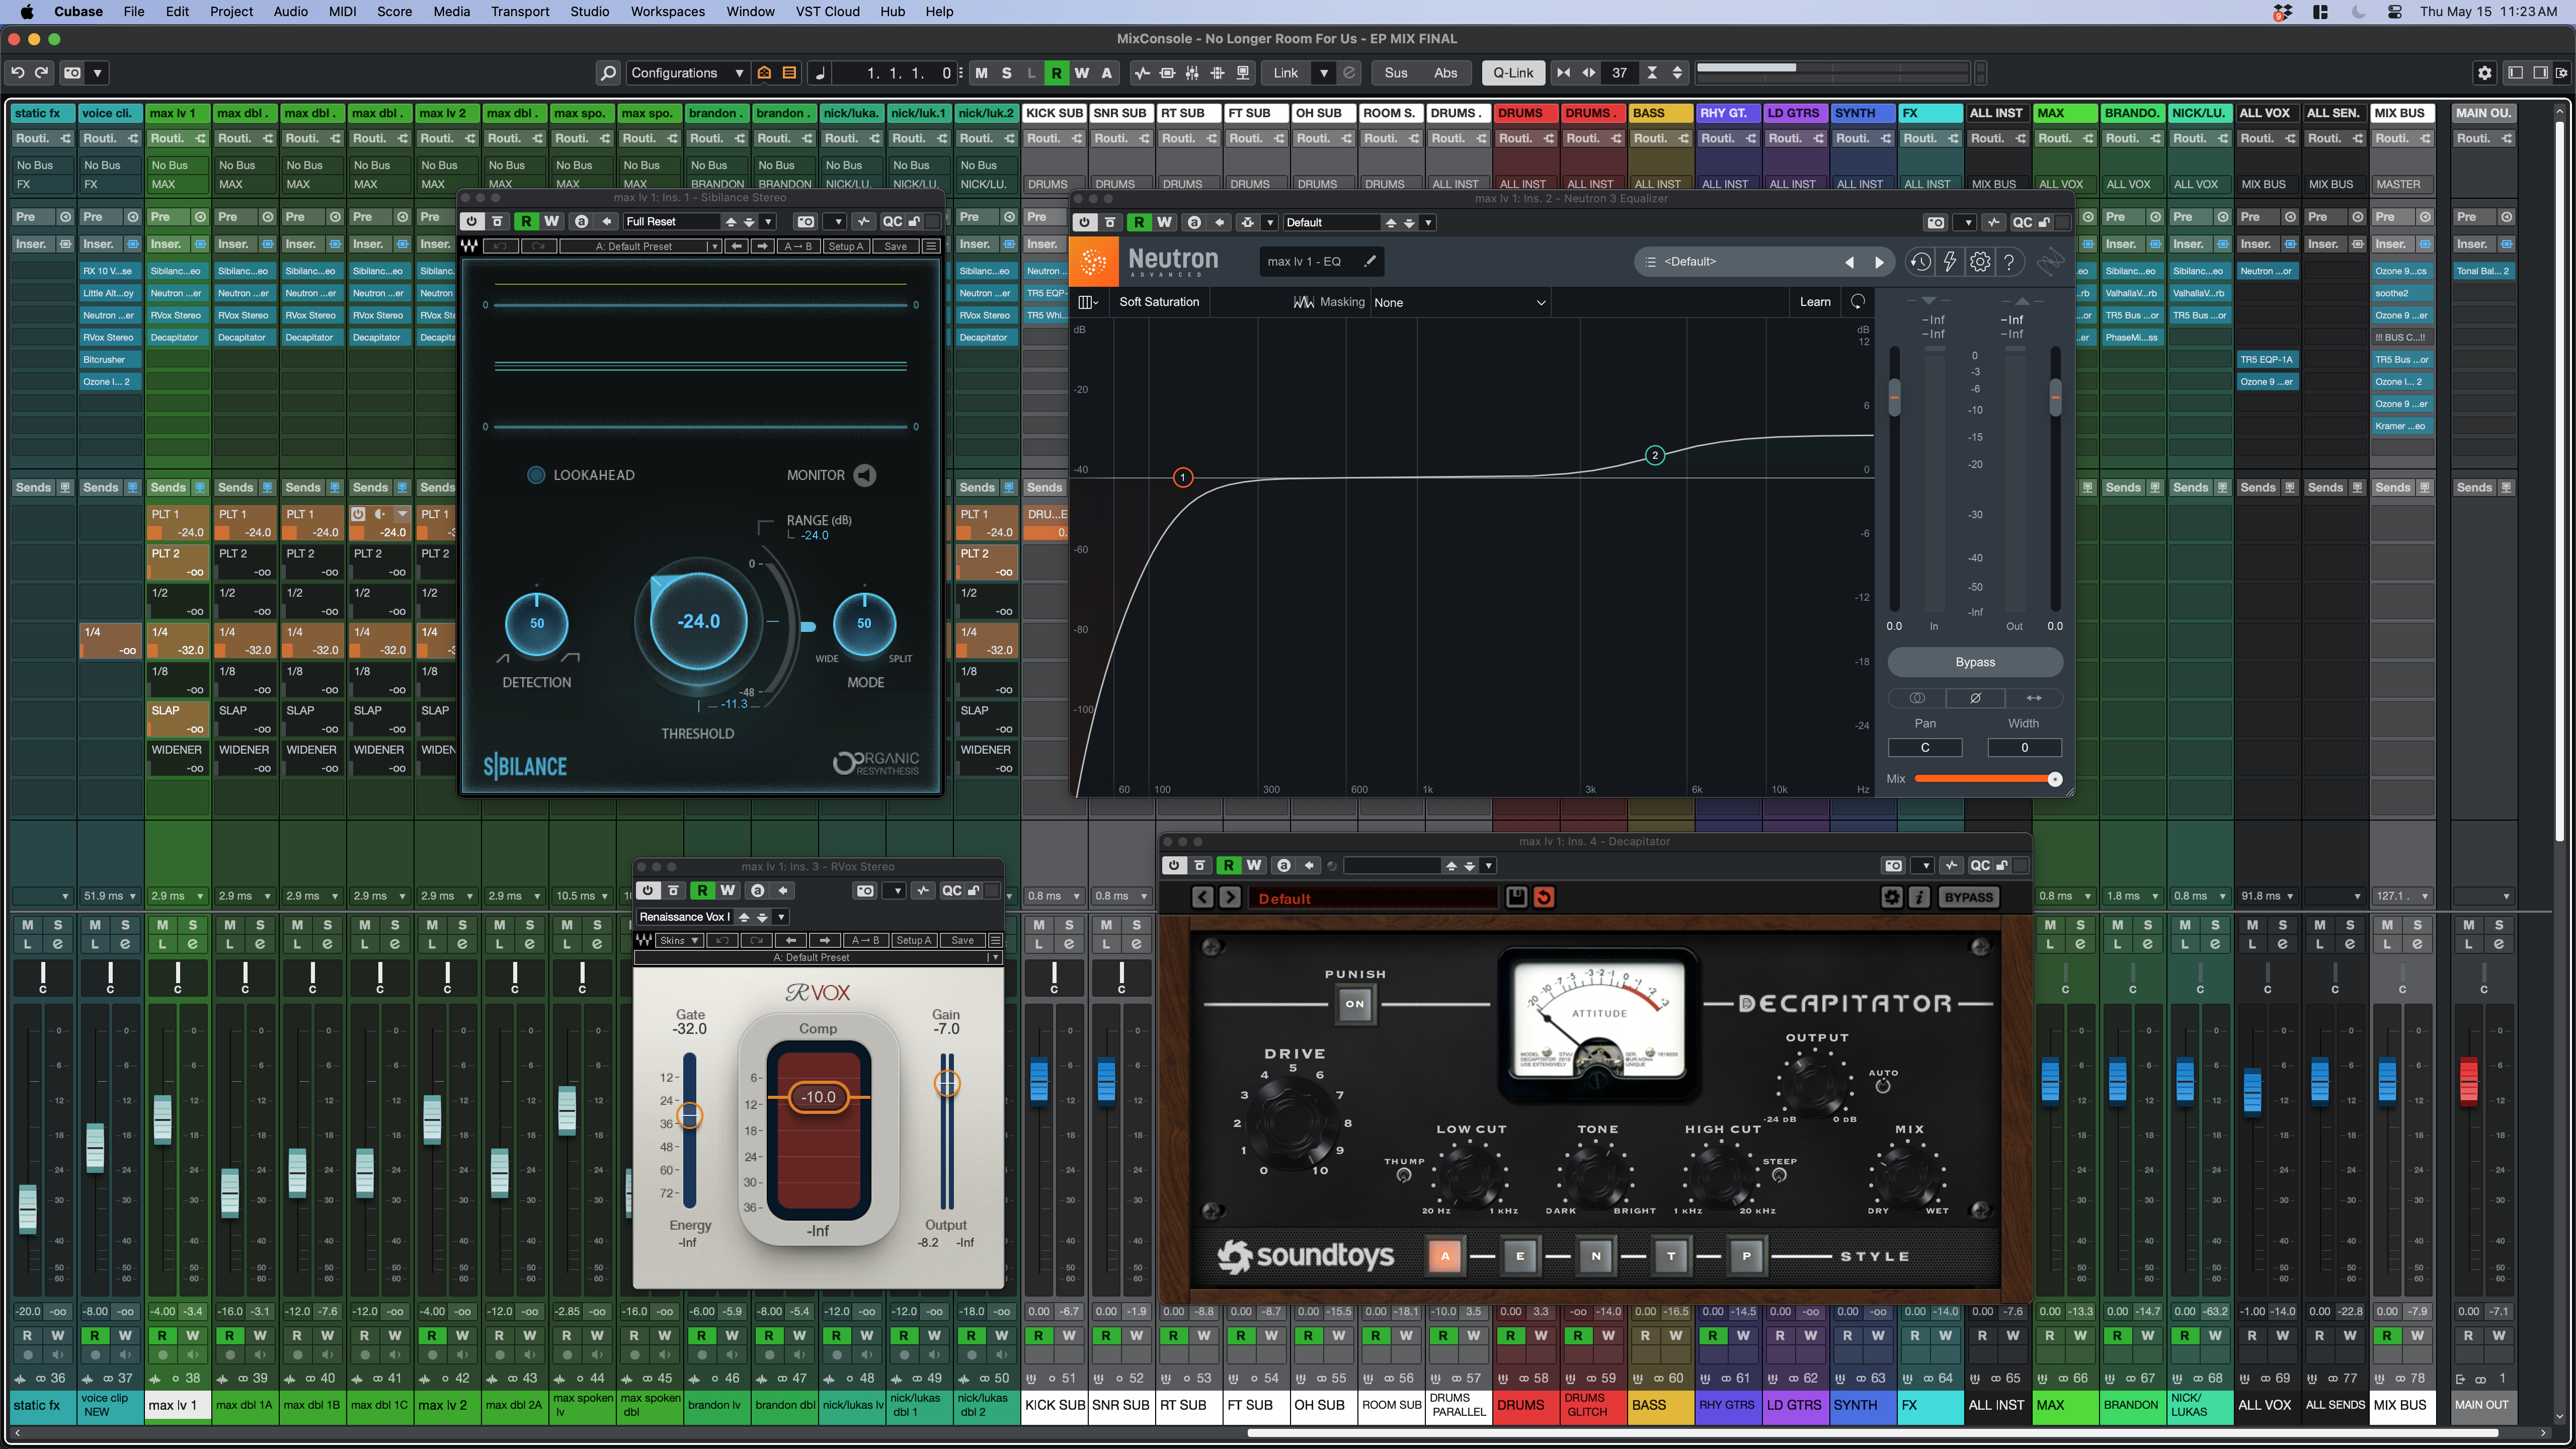
Task: Open the static fx latency dropdown arrow
Action: click(65, 896)
